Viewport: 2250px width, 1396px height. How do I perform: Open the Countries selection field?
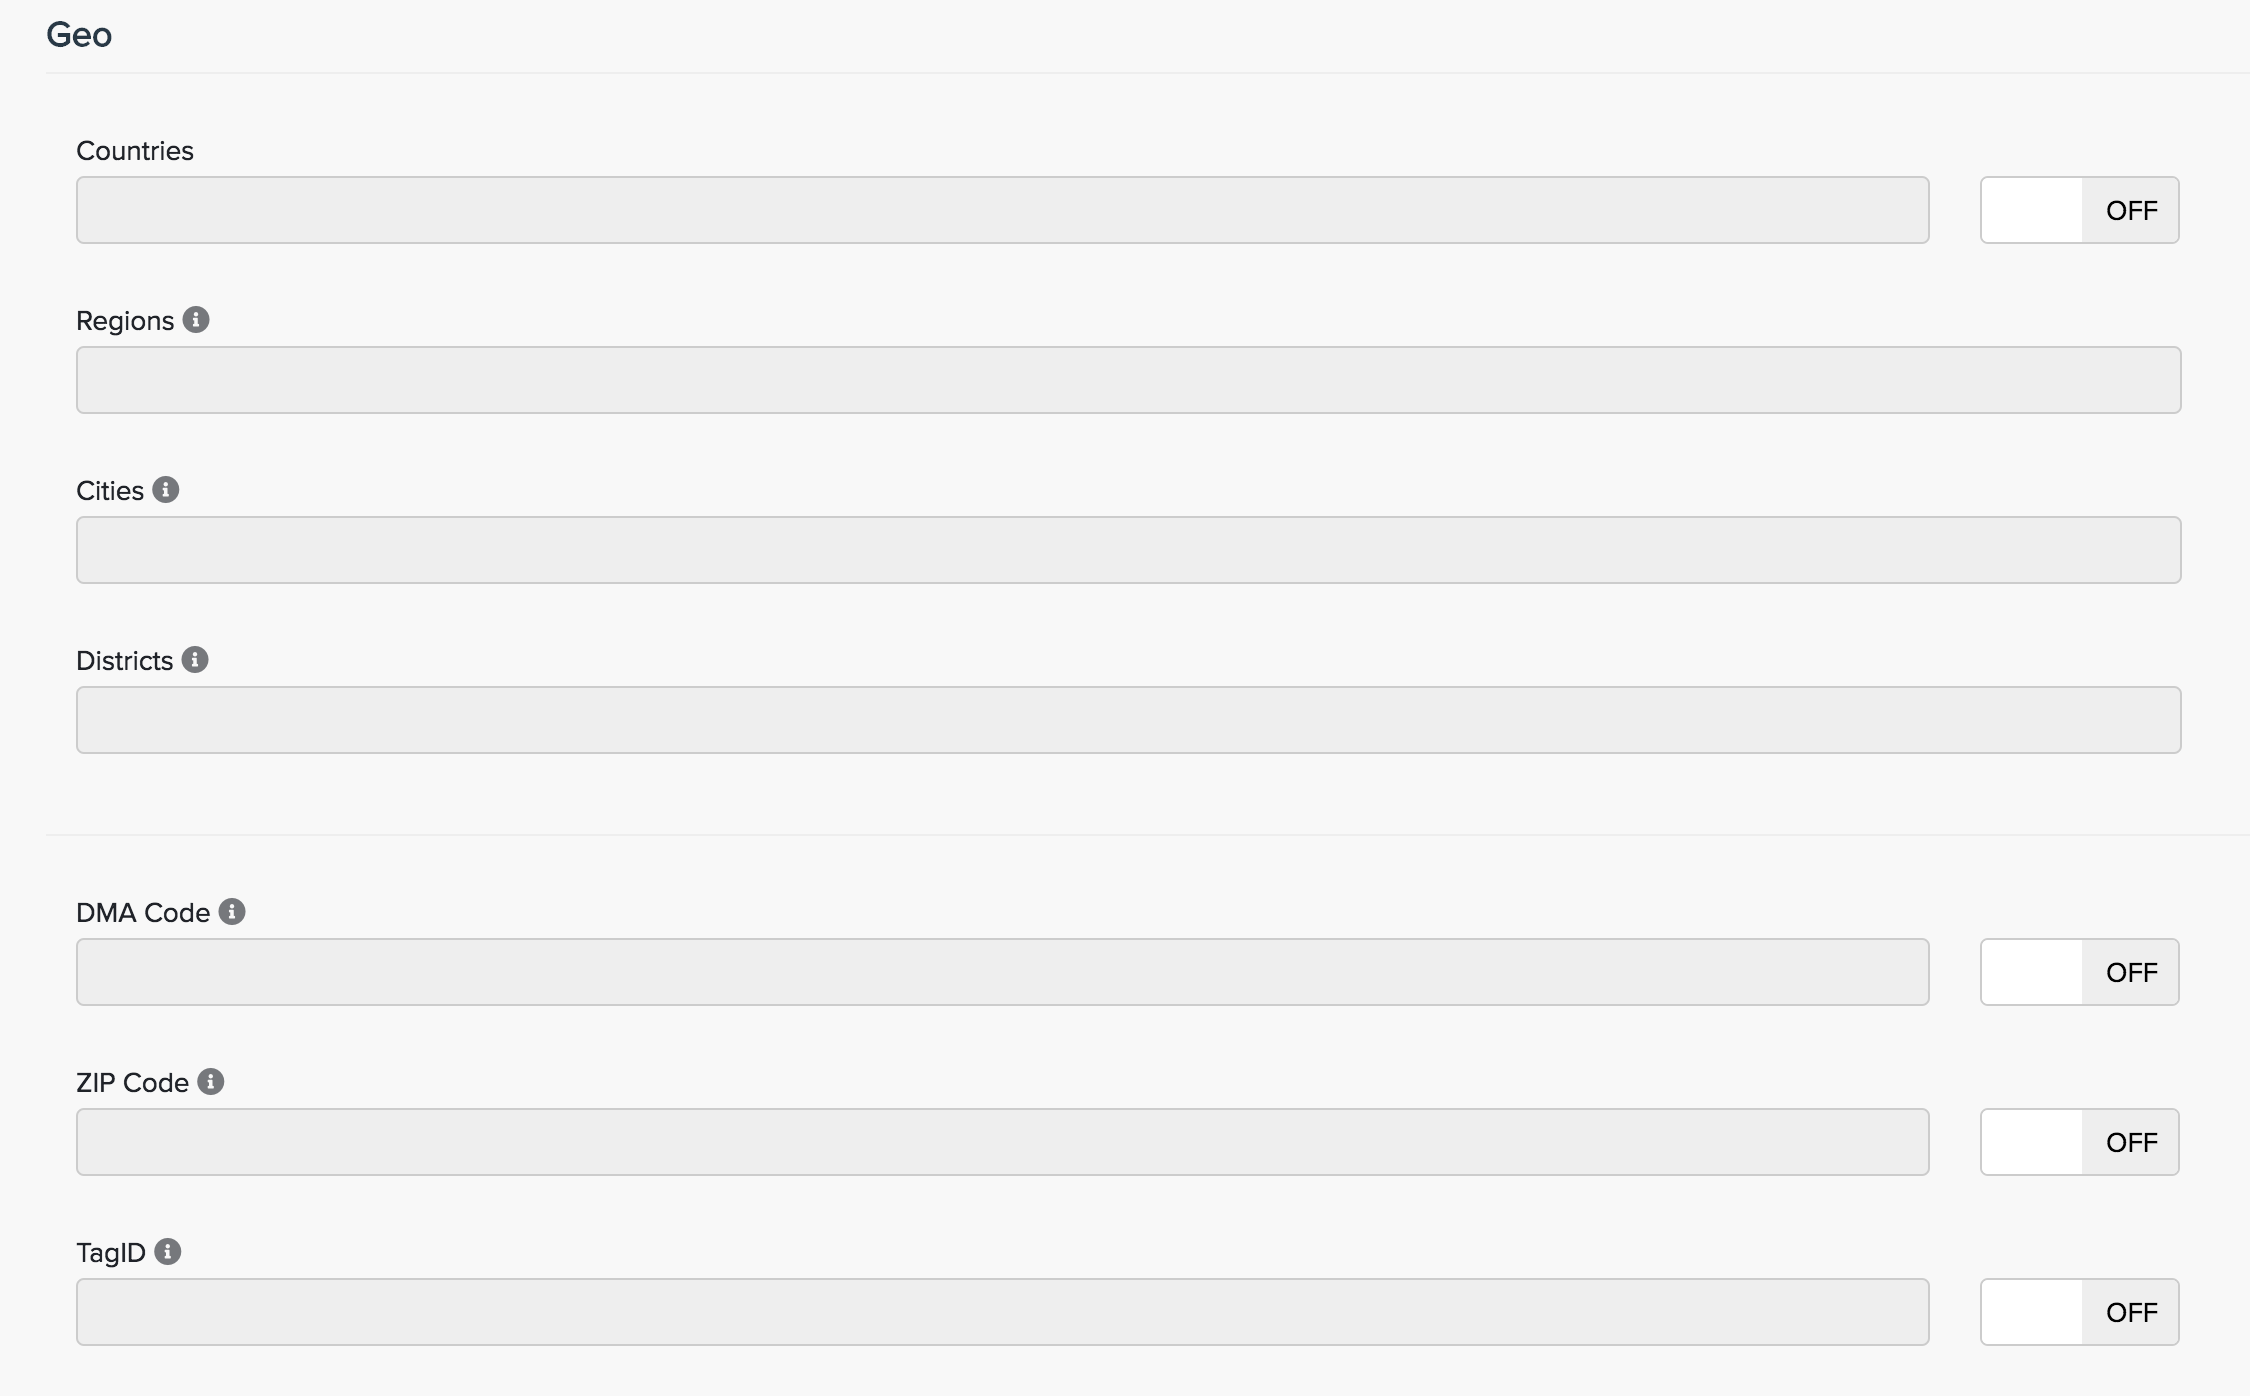pyautogui.click(x=1002, y=210)
